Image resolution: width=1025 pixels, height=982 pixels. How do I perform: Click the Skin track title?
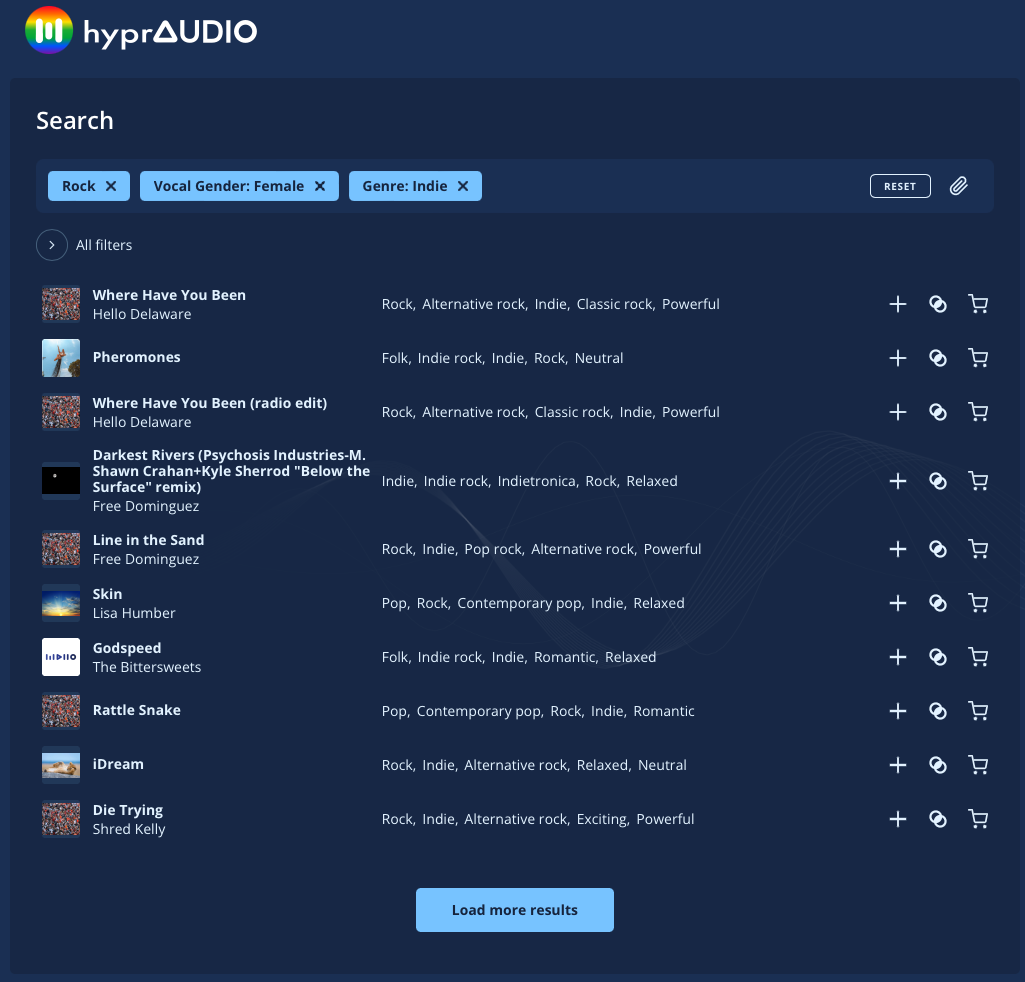(107, 594)
